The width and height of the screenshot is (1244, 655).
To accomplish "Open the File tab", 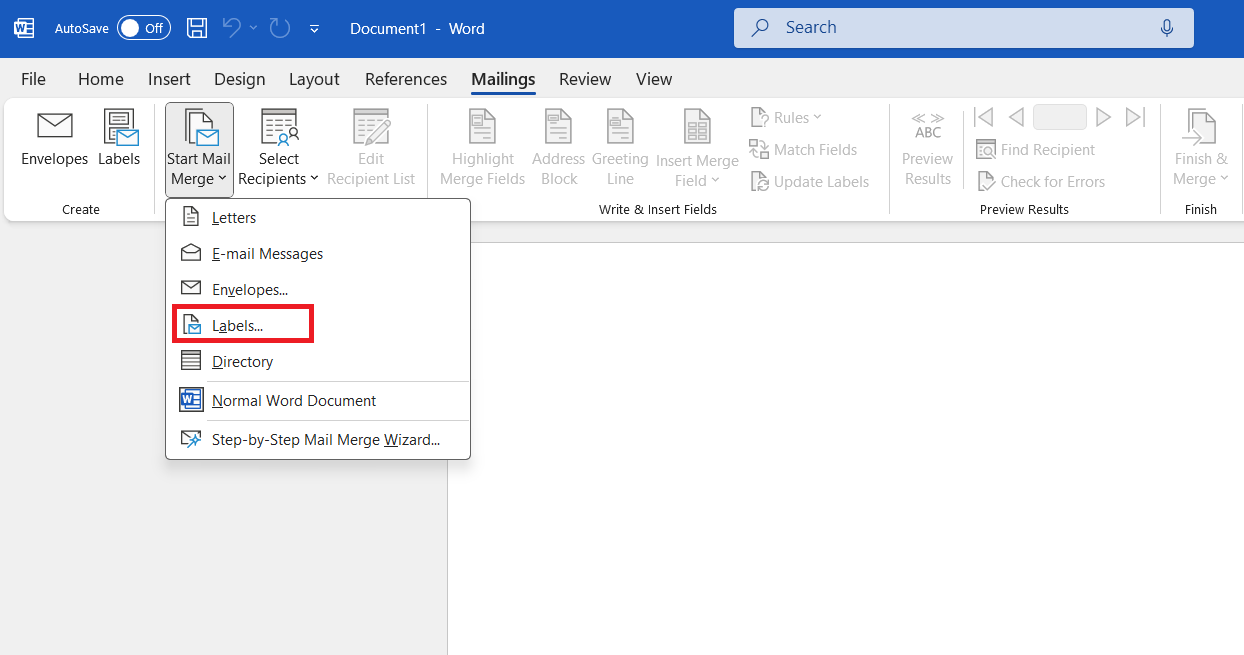I will (33, 79).
